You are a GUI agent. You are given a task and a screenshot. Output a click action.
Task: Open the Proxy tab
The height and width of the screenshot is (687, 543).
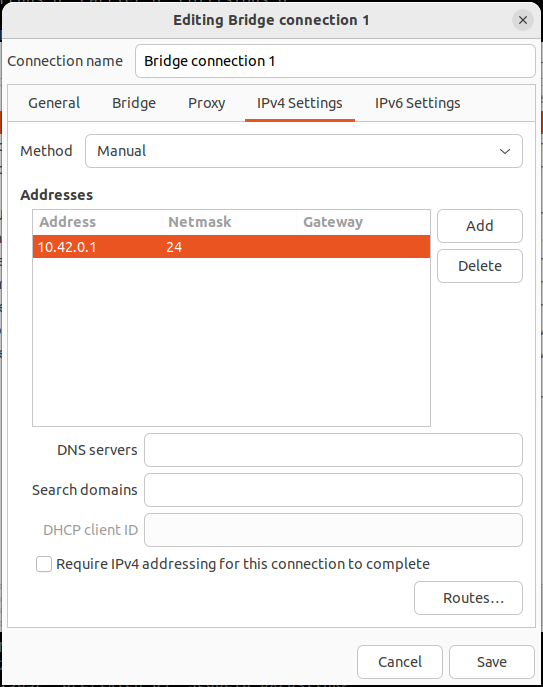tap(206, 103)
